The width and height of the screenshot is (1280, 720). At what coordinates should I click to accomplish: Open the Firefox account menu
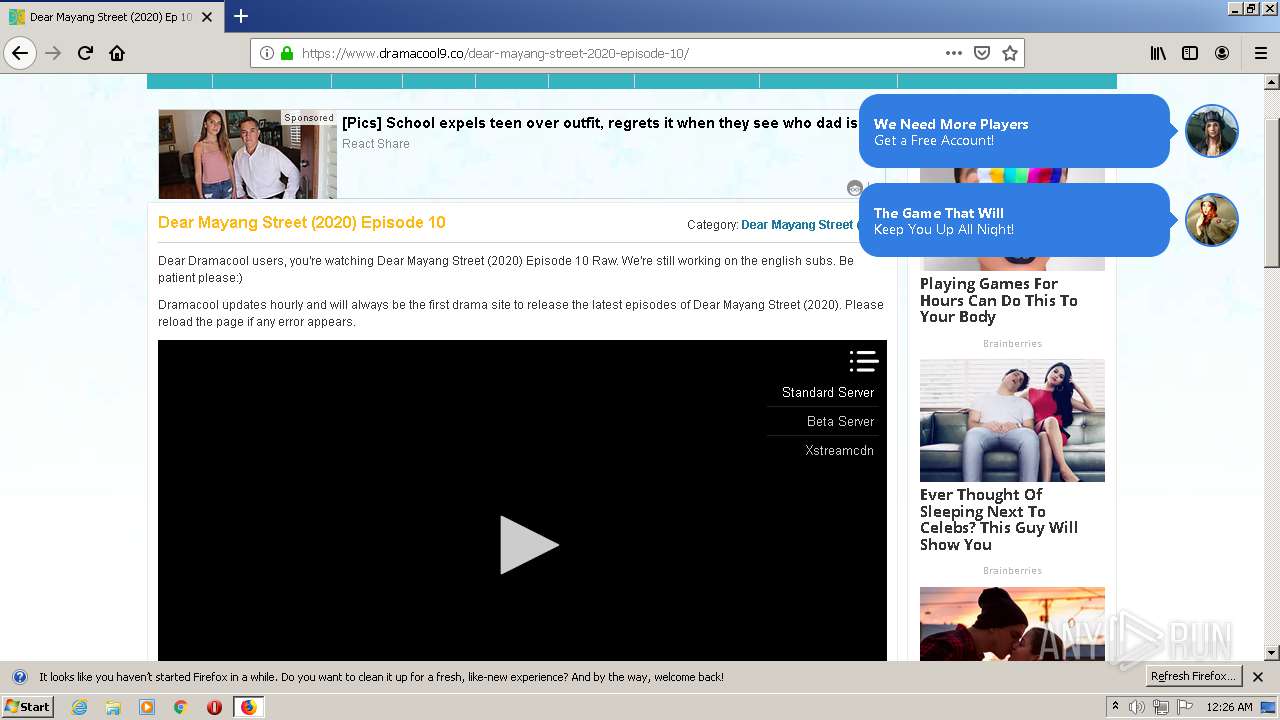(x=1222, y=53)
